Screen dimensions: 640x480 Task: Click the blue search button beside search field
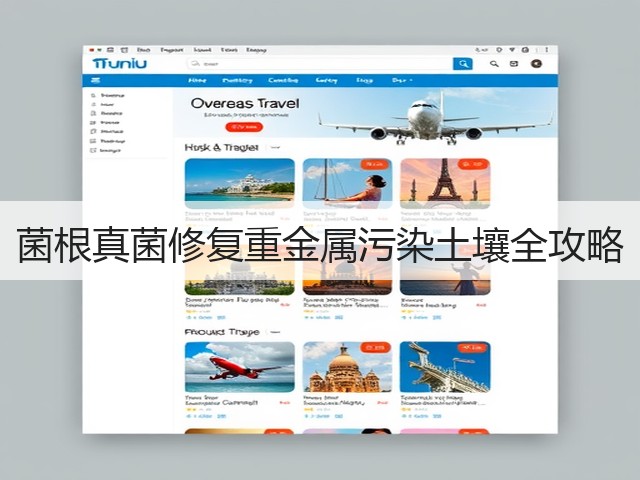pyautogui.click(x=463, y=64)
